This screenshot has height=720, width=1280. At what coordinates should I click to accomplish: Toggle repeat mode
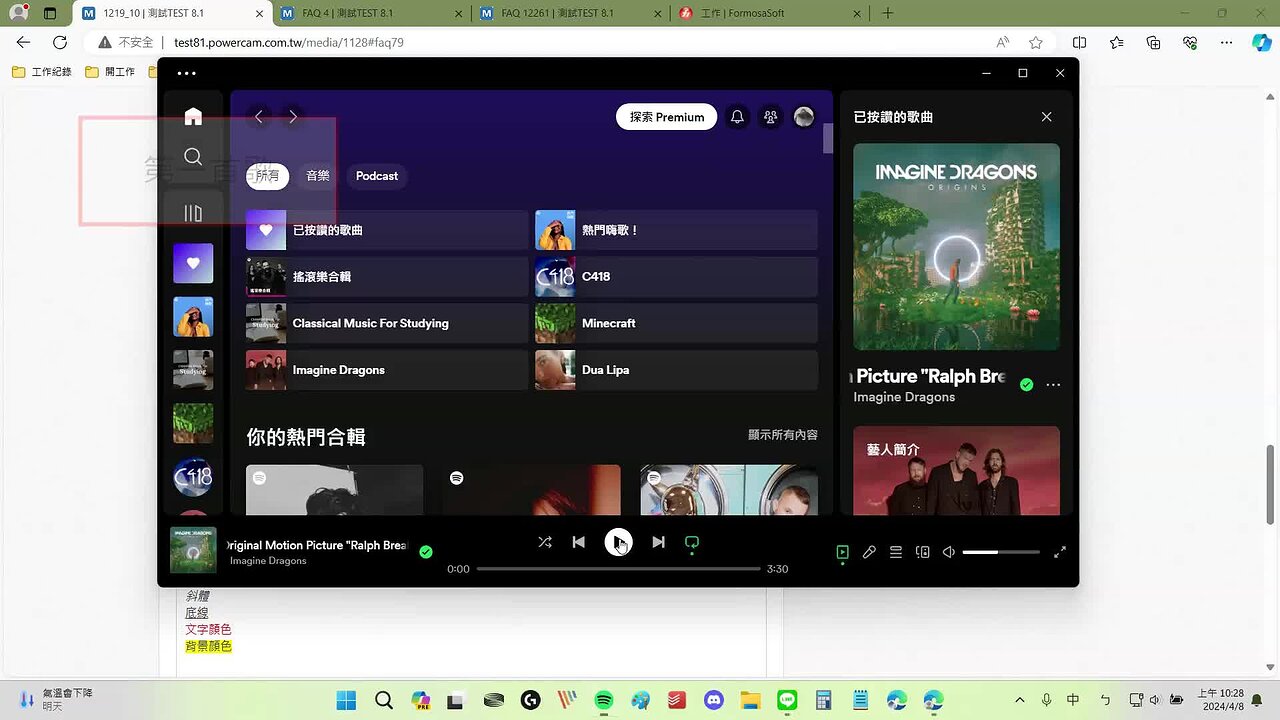point(691,542)
